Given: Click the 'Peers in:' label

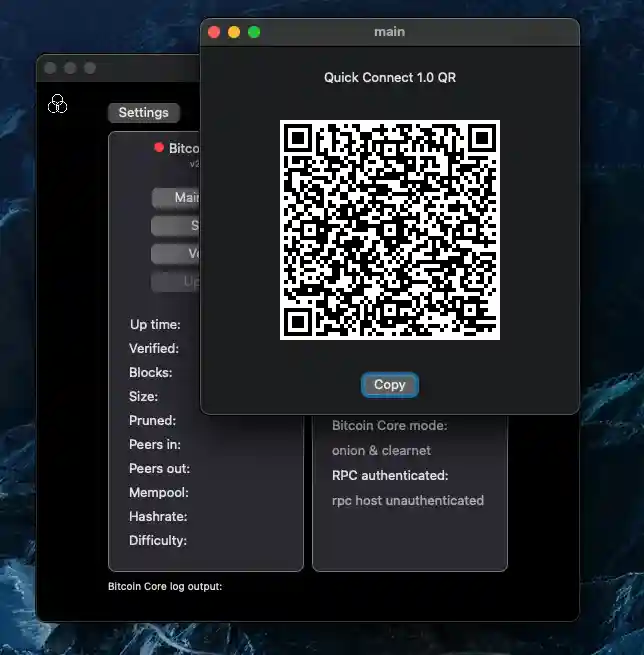Looking at the screenshot, I should coord(155,444).
